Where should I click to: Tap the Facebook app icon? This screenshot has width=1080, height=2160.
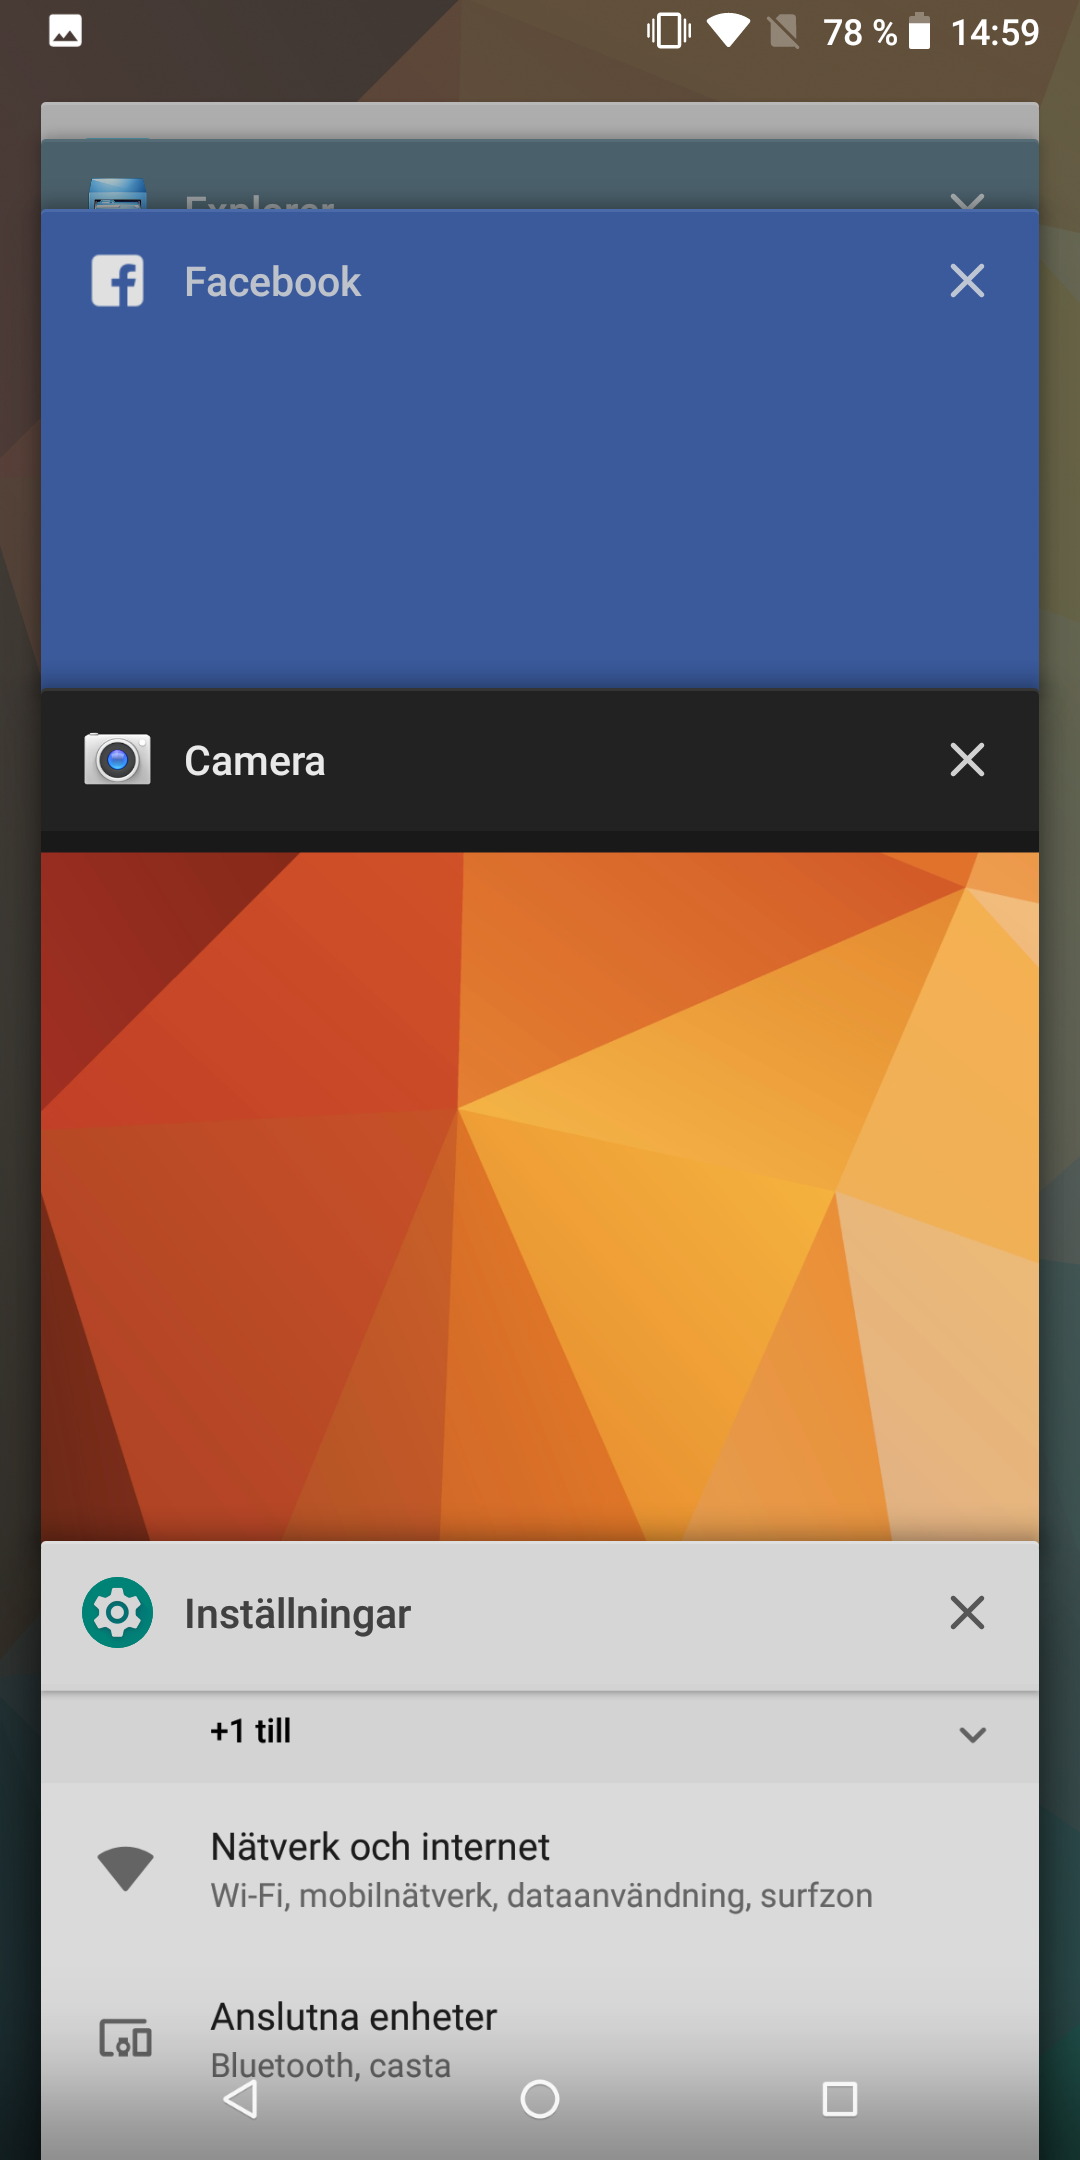point(118,281)
